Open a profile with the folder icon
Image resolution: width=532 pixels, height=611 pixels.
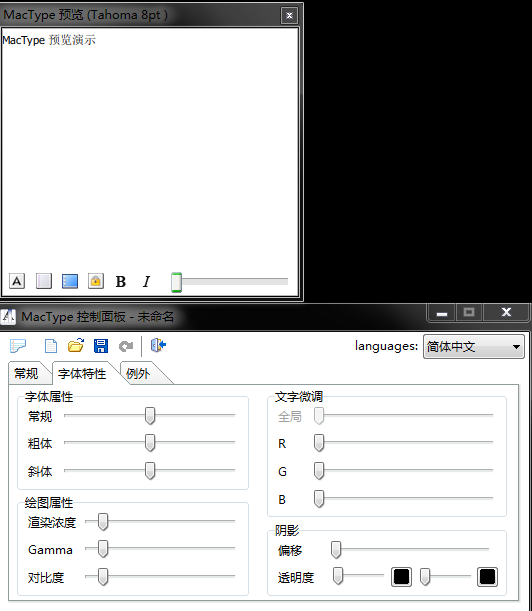point(76,346)
